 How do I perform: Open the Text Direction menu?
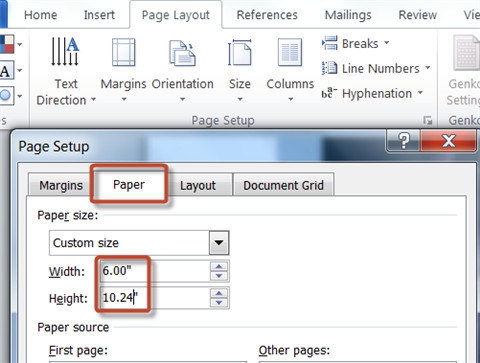66,71
